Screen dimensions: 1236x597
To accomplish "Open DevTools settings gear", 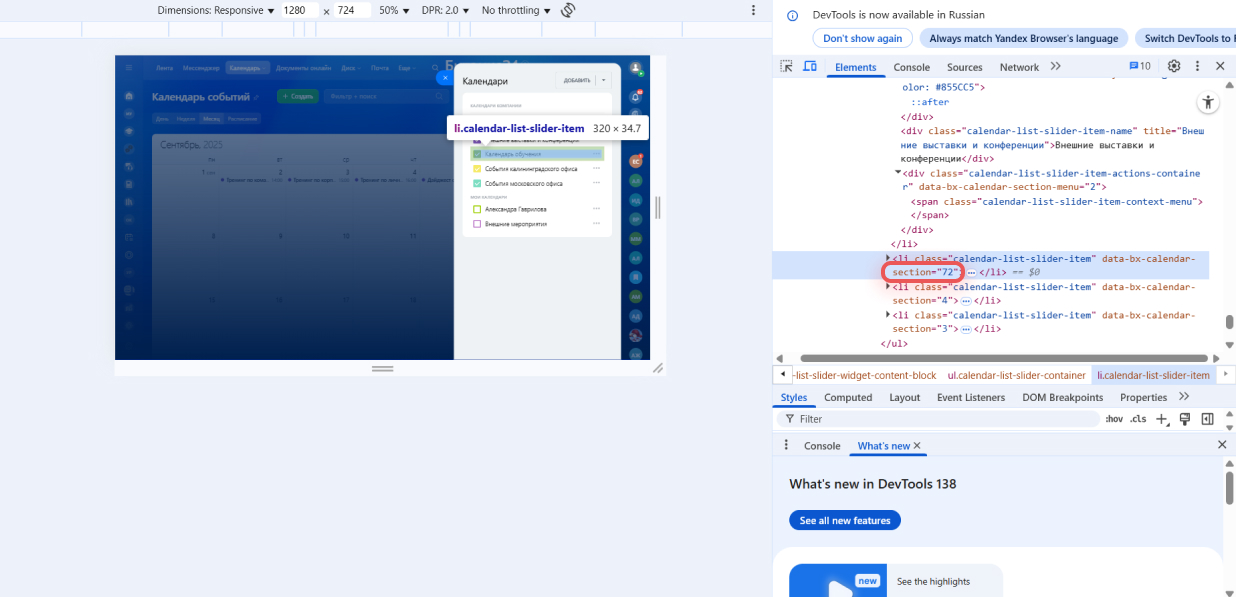I will coord(1174,66).
